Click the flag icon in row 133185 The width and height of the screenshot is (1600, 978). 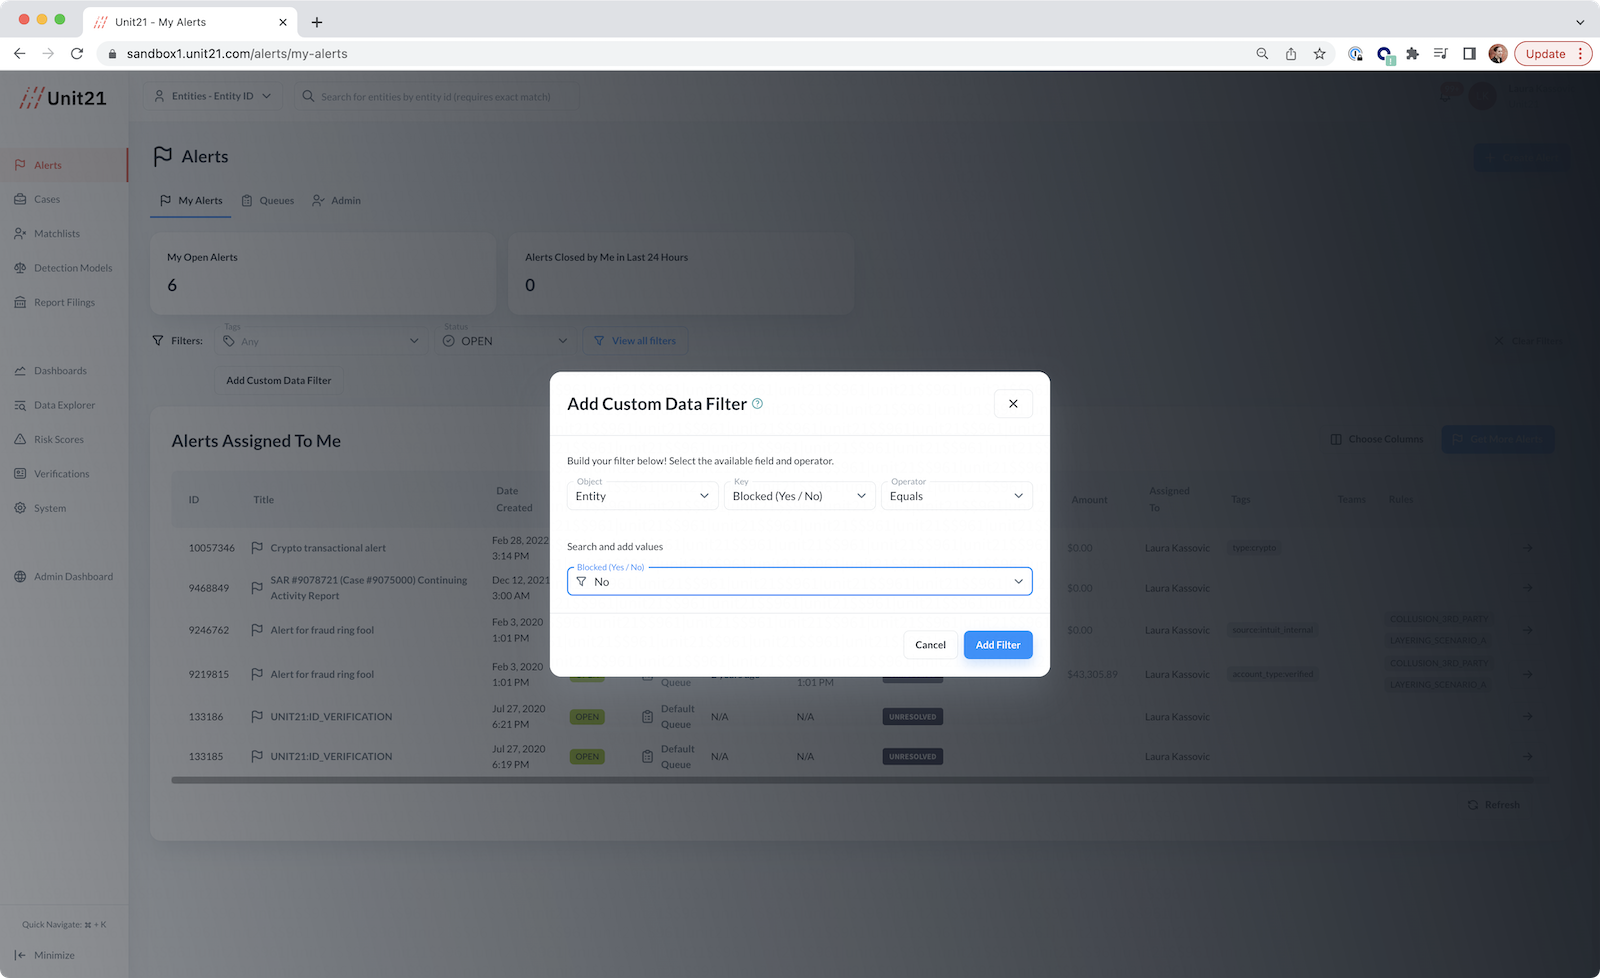point(257,757)
